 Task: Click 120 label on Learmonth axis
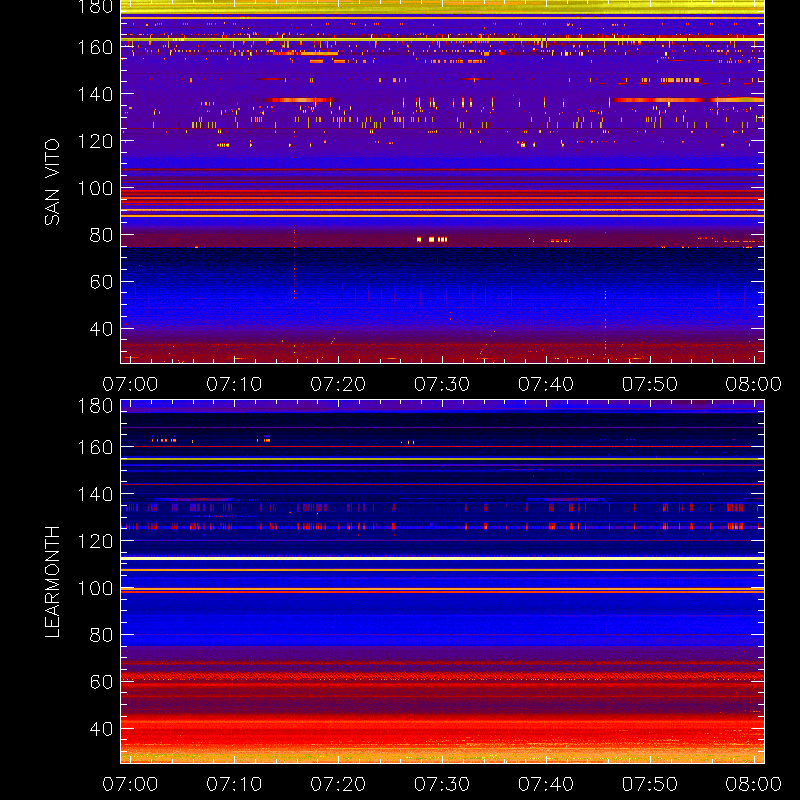point(95,541)
